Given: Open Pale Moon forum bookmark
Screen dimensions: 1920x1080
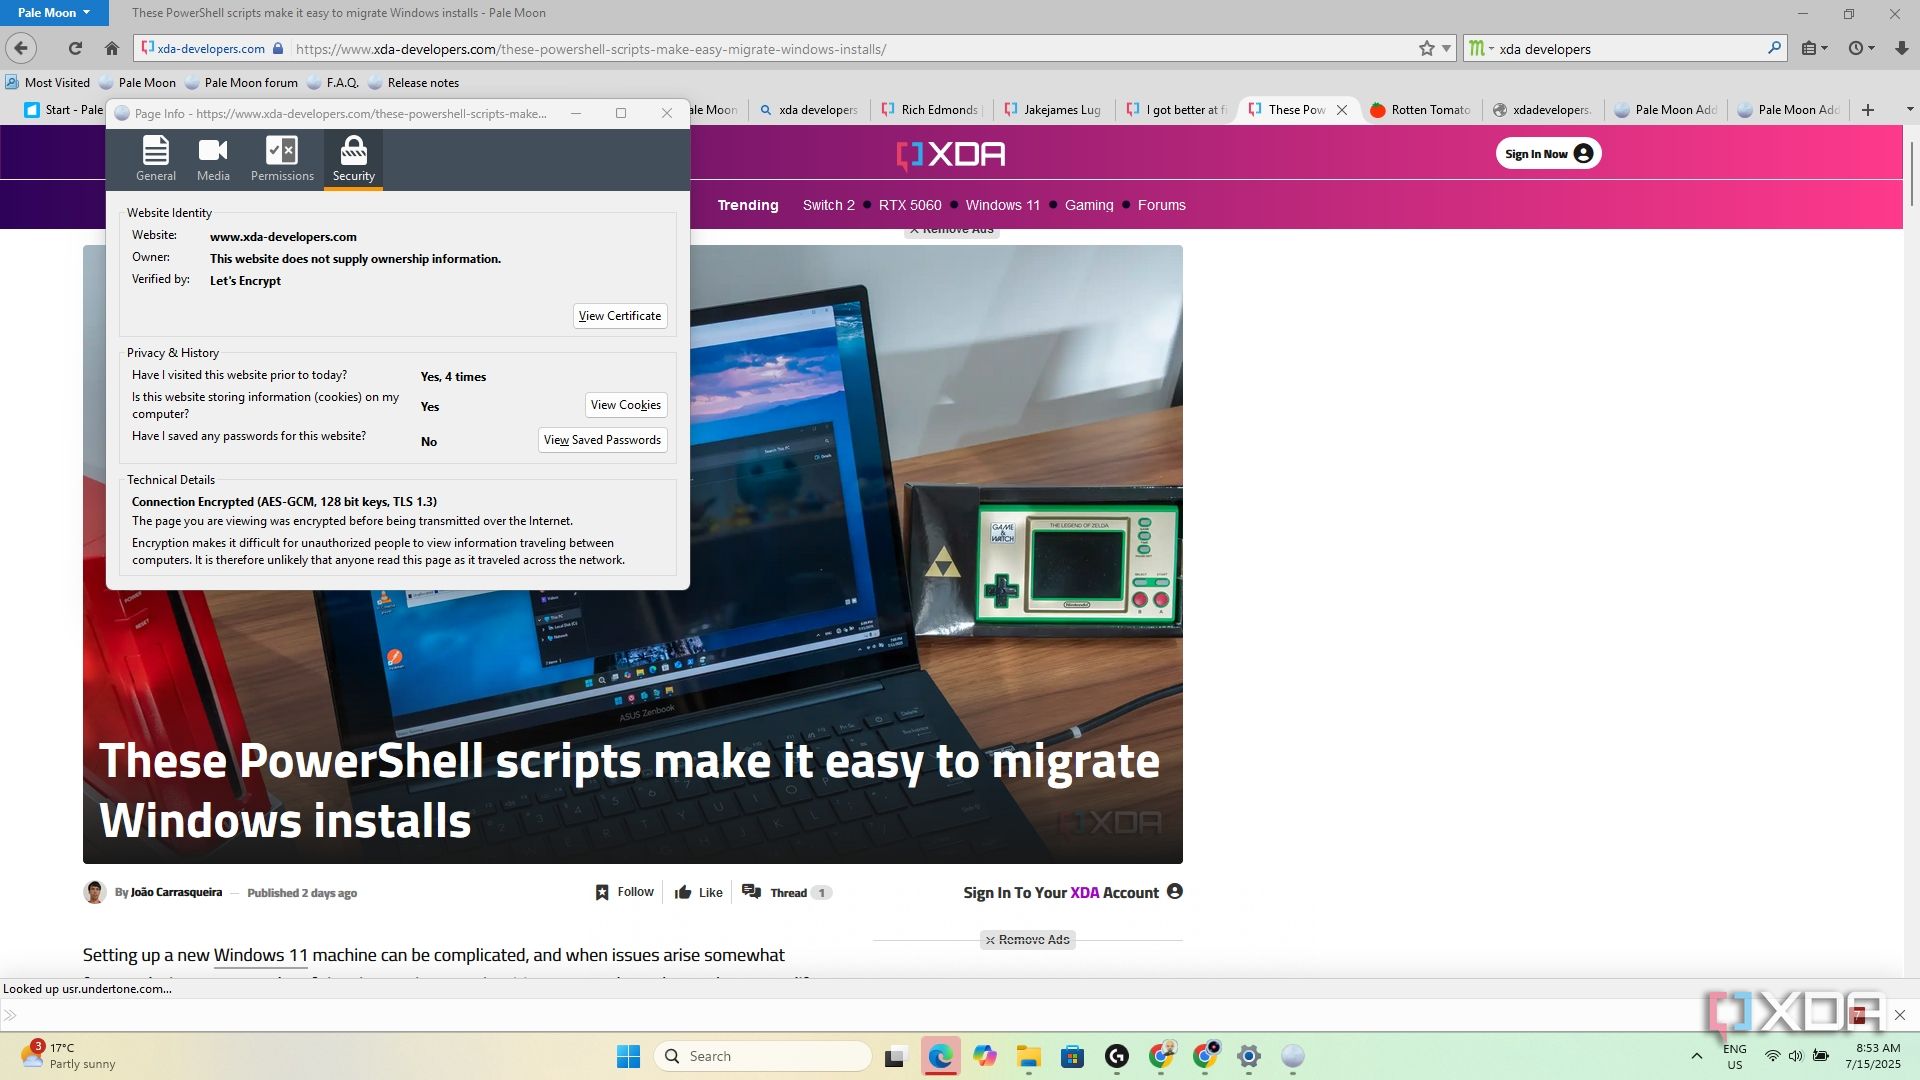Looking at the screenshot, I should (241, 83).
